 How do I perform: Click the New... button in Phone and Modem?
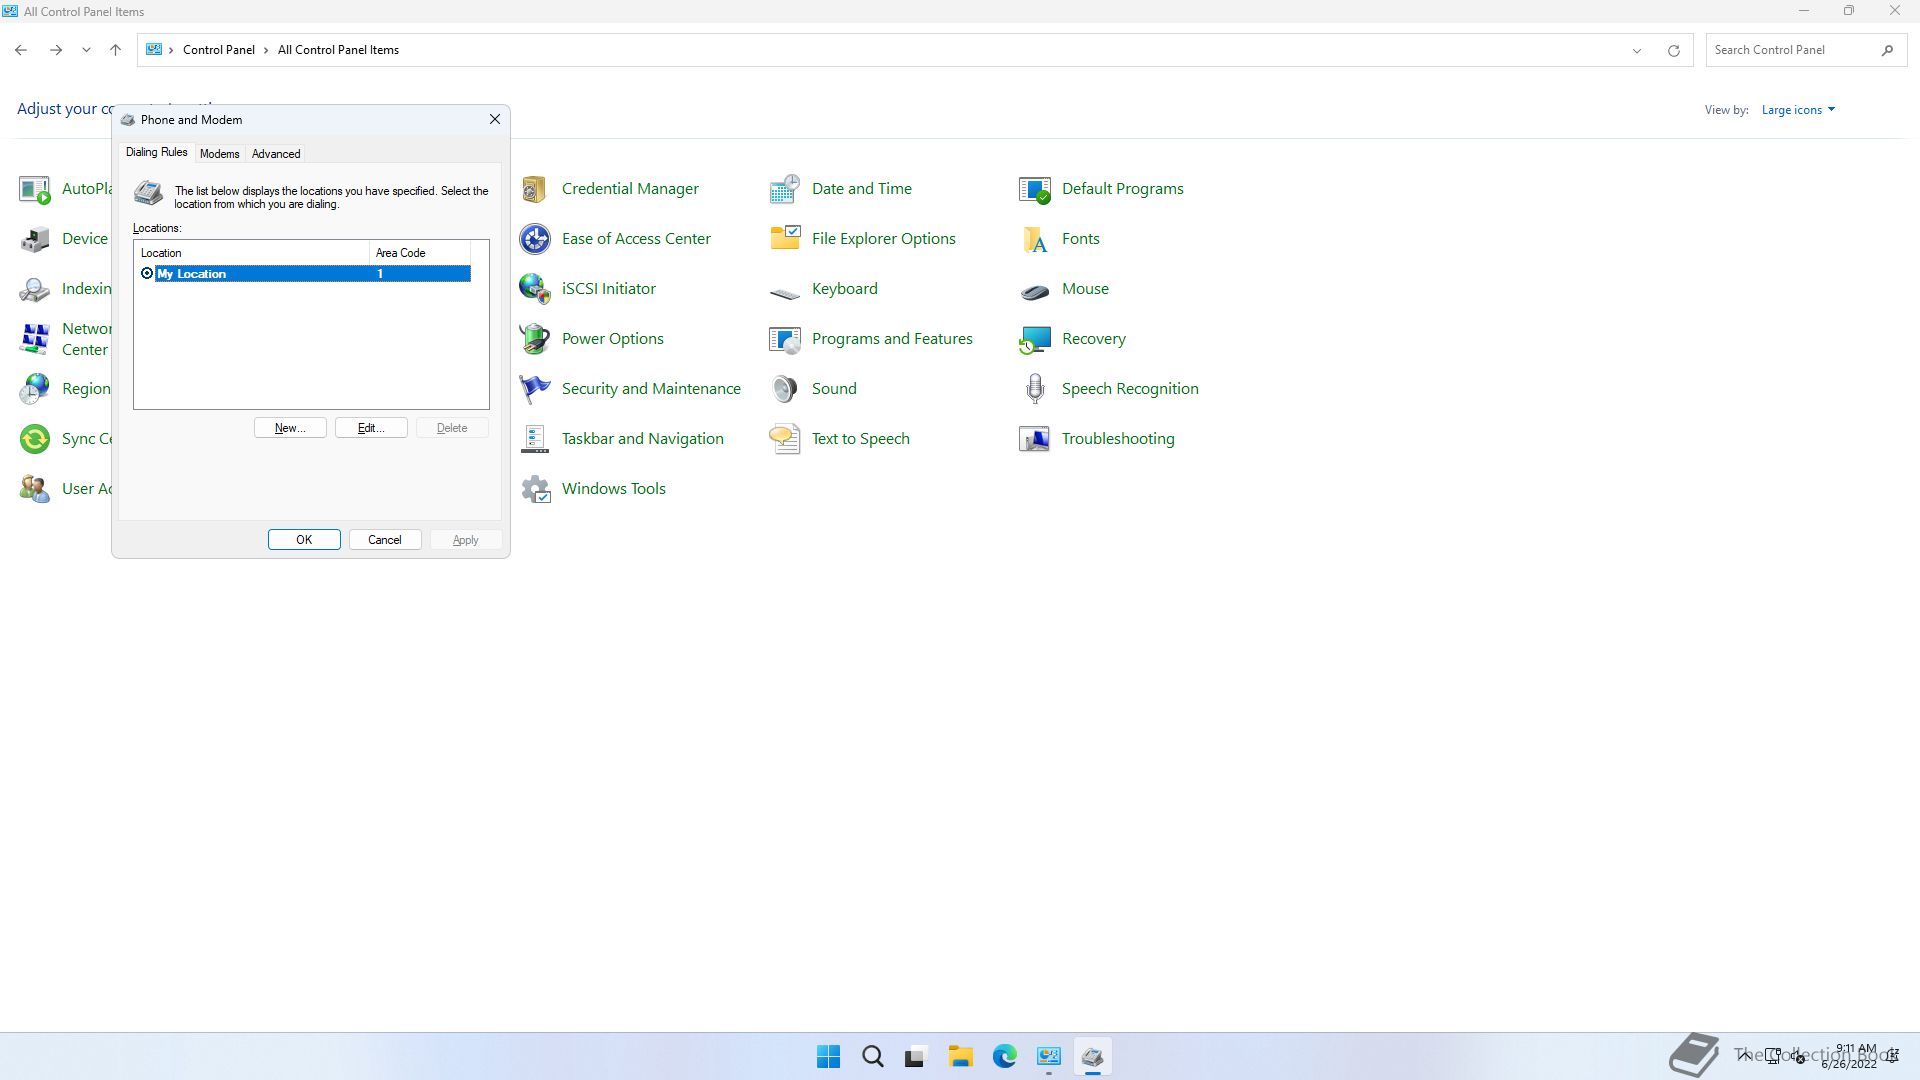pyautogui.click(x=290, y=428)
